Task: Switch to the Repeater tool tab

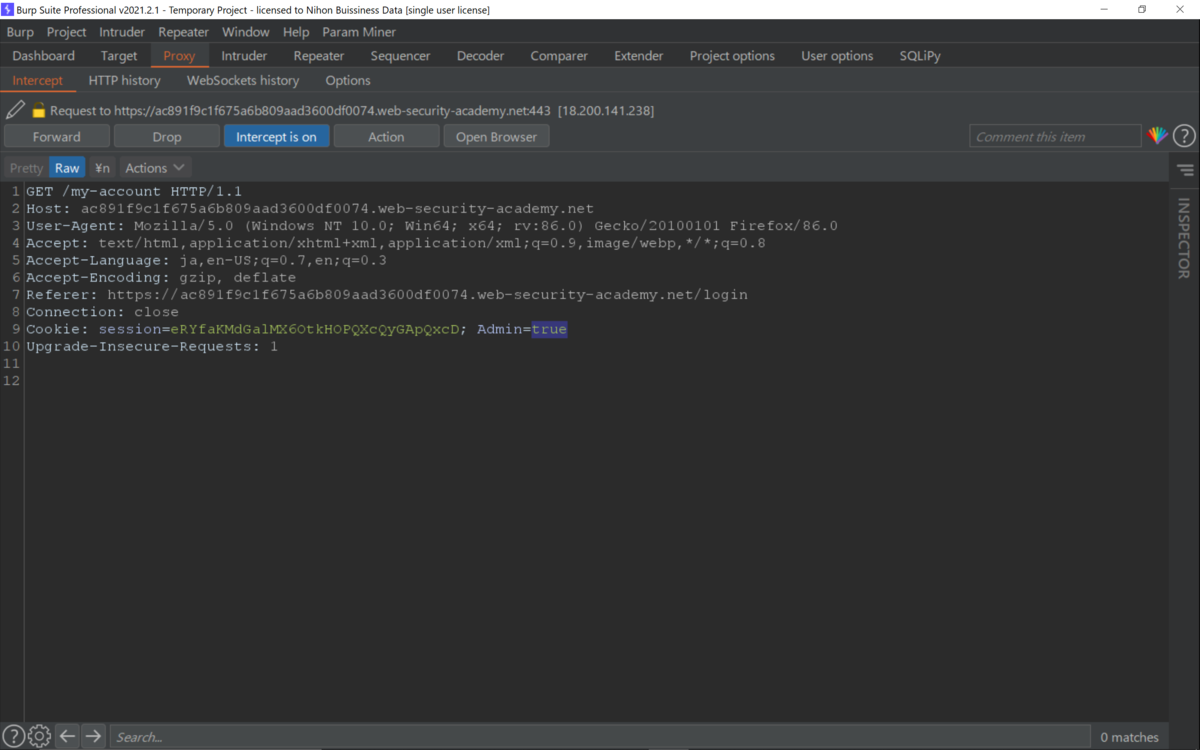Action: click(319, 56)
